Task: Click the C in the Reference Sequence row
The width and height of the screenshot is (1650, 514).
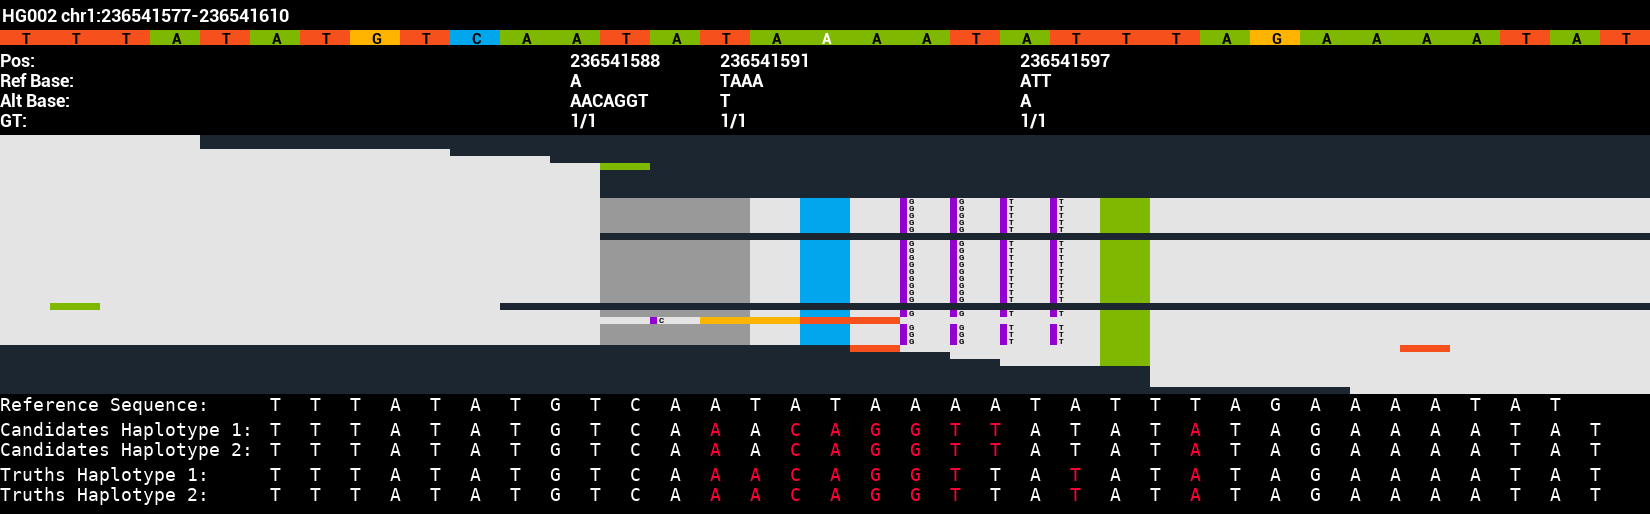Action: [635, 405]
